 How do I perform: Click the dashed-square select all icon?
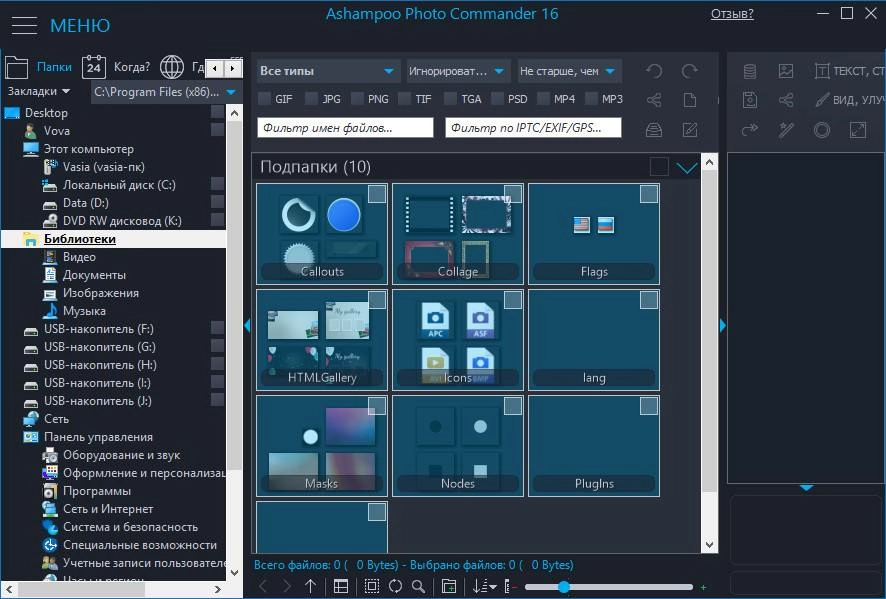[372, 587]
